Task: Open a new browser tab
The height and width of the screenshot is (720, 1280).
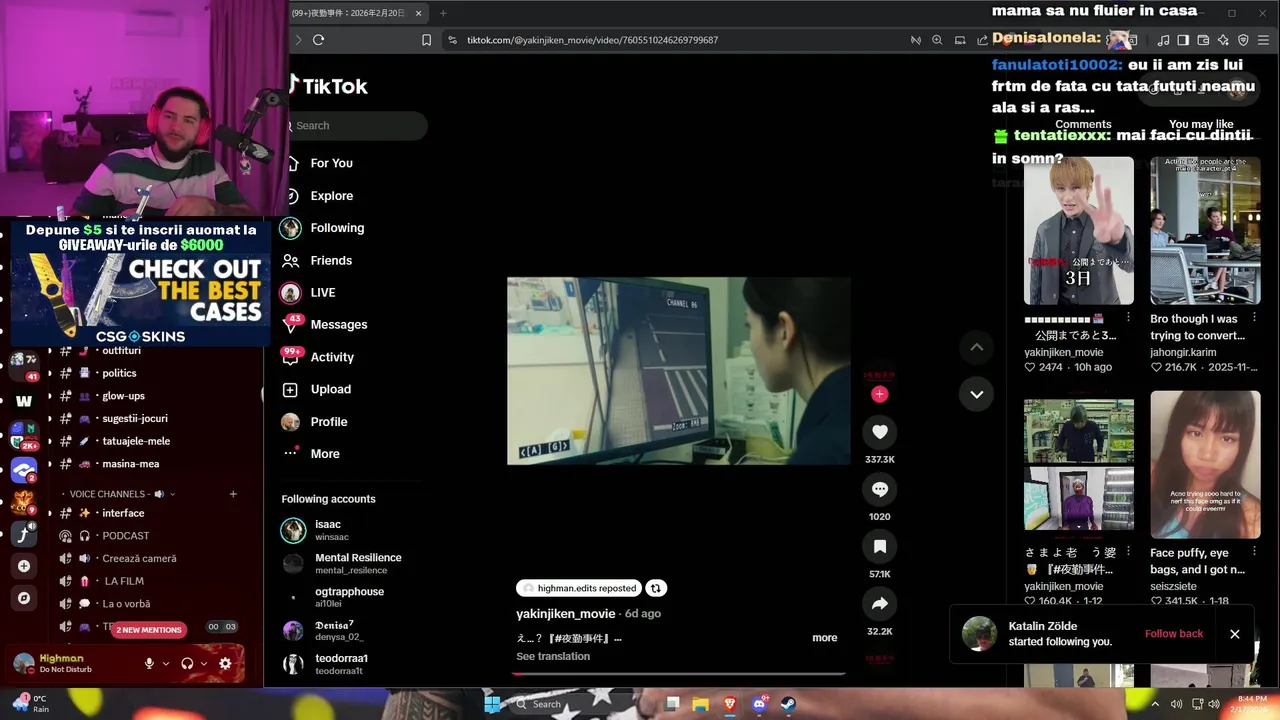Action: 443,13
